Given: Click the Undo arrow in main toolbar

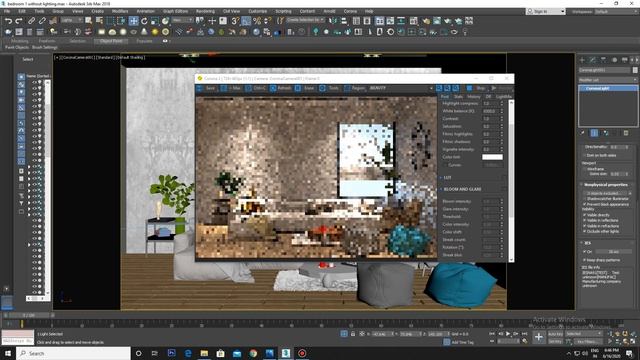Looking at the screenshot, I should pos(8,20).
